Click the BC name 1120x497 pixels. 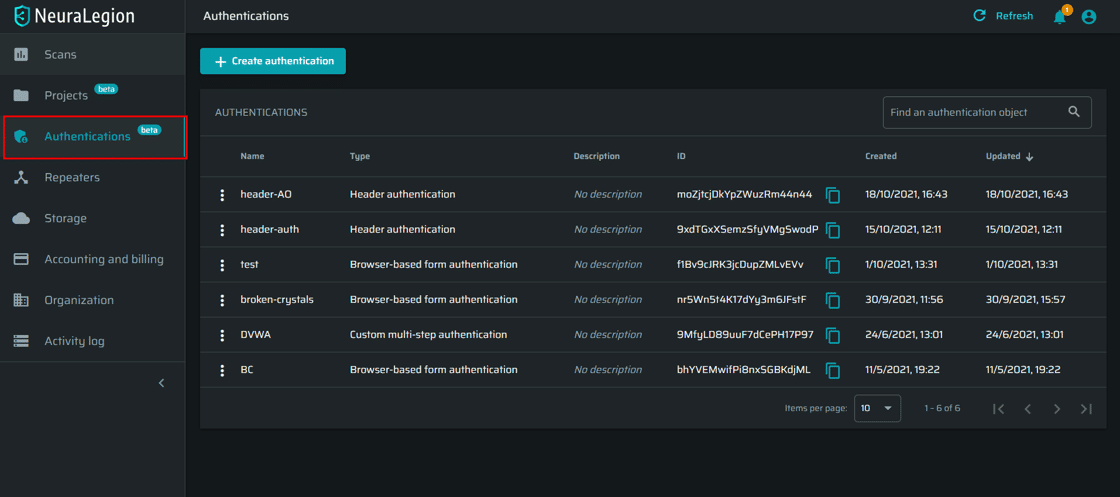pos(247,369)
